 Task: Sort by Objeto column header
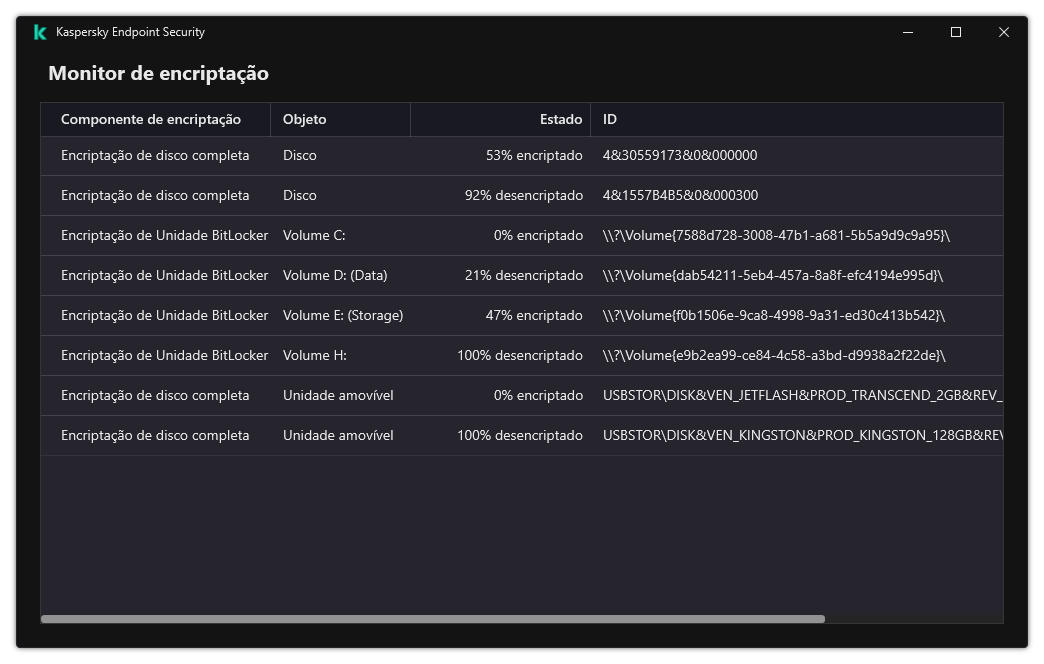[x=305, y=119]
